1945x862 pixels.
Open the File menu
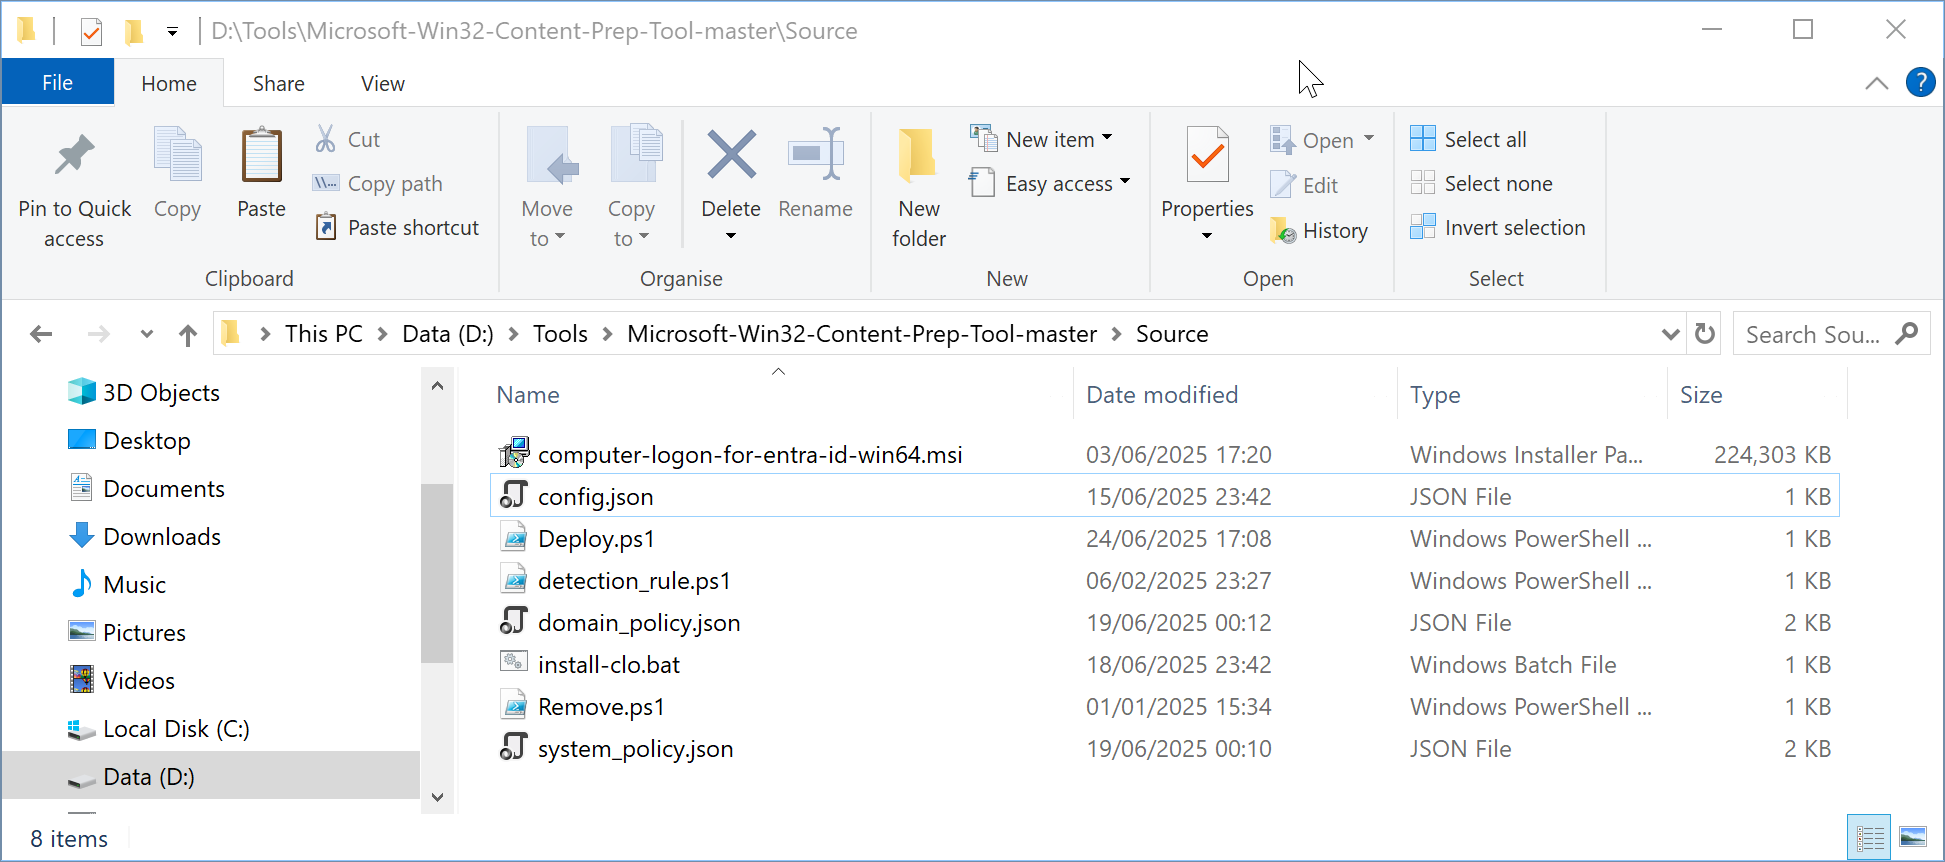[x=57, y=83]
